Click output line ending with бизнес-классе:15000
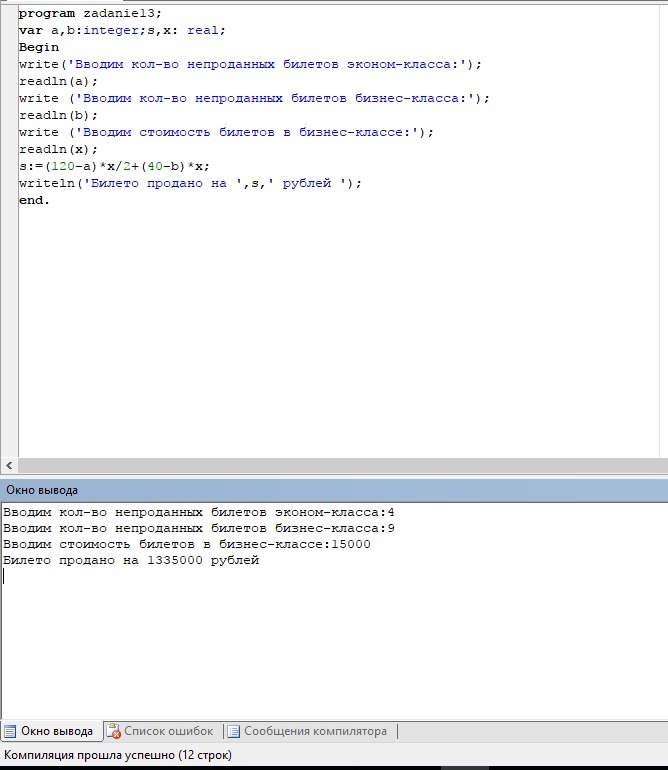 pos(187,545)
